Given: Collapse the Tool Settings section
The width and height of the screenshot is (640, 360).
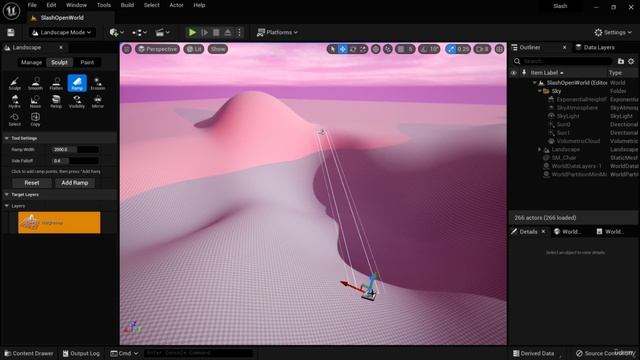Looking at the screenshot, I should tap(7, 138).
